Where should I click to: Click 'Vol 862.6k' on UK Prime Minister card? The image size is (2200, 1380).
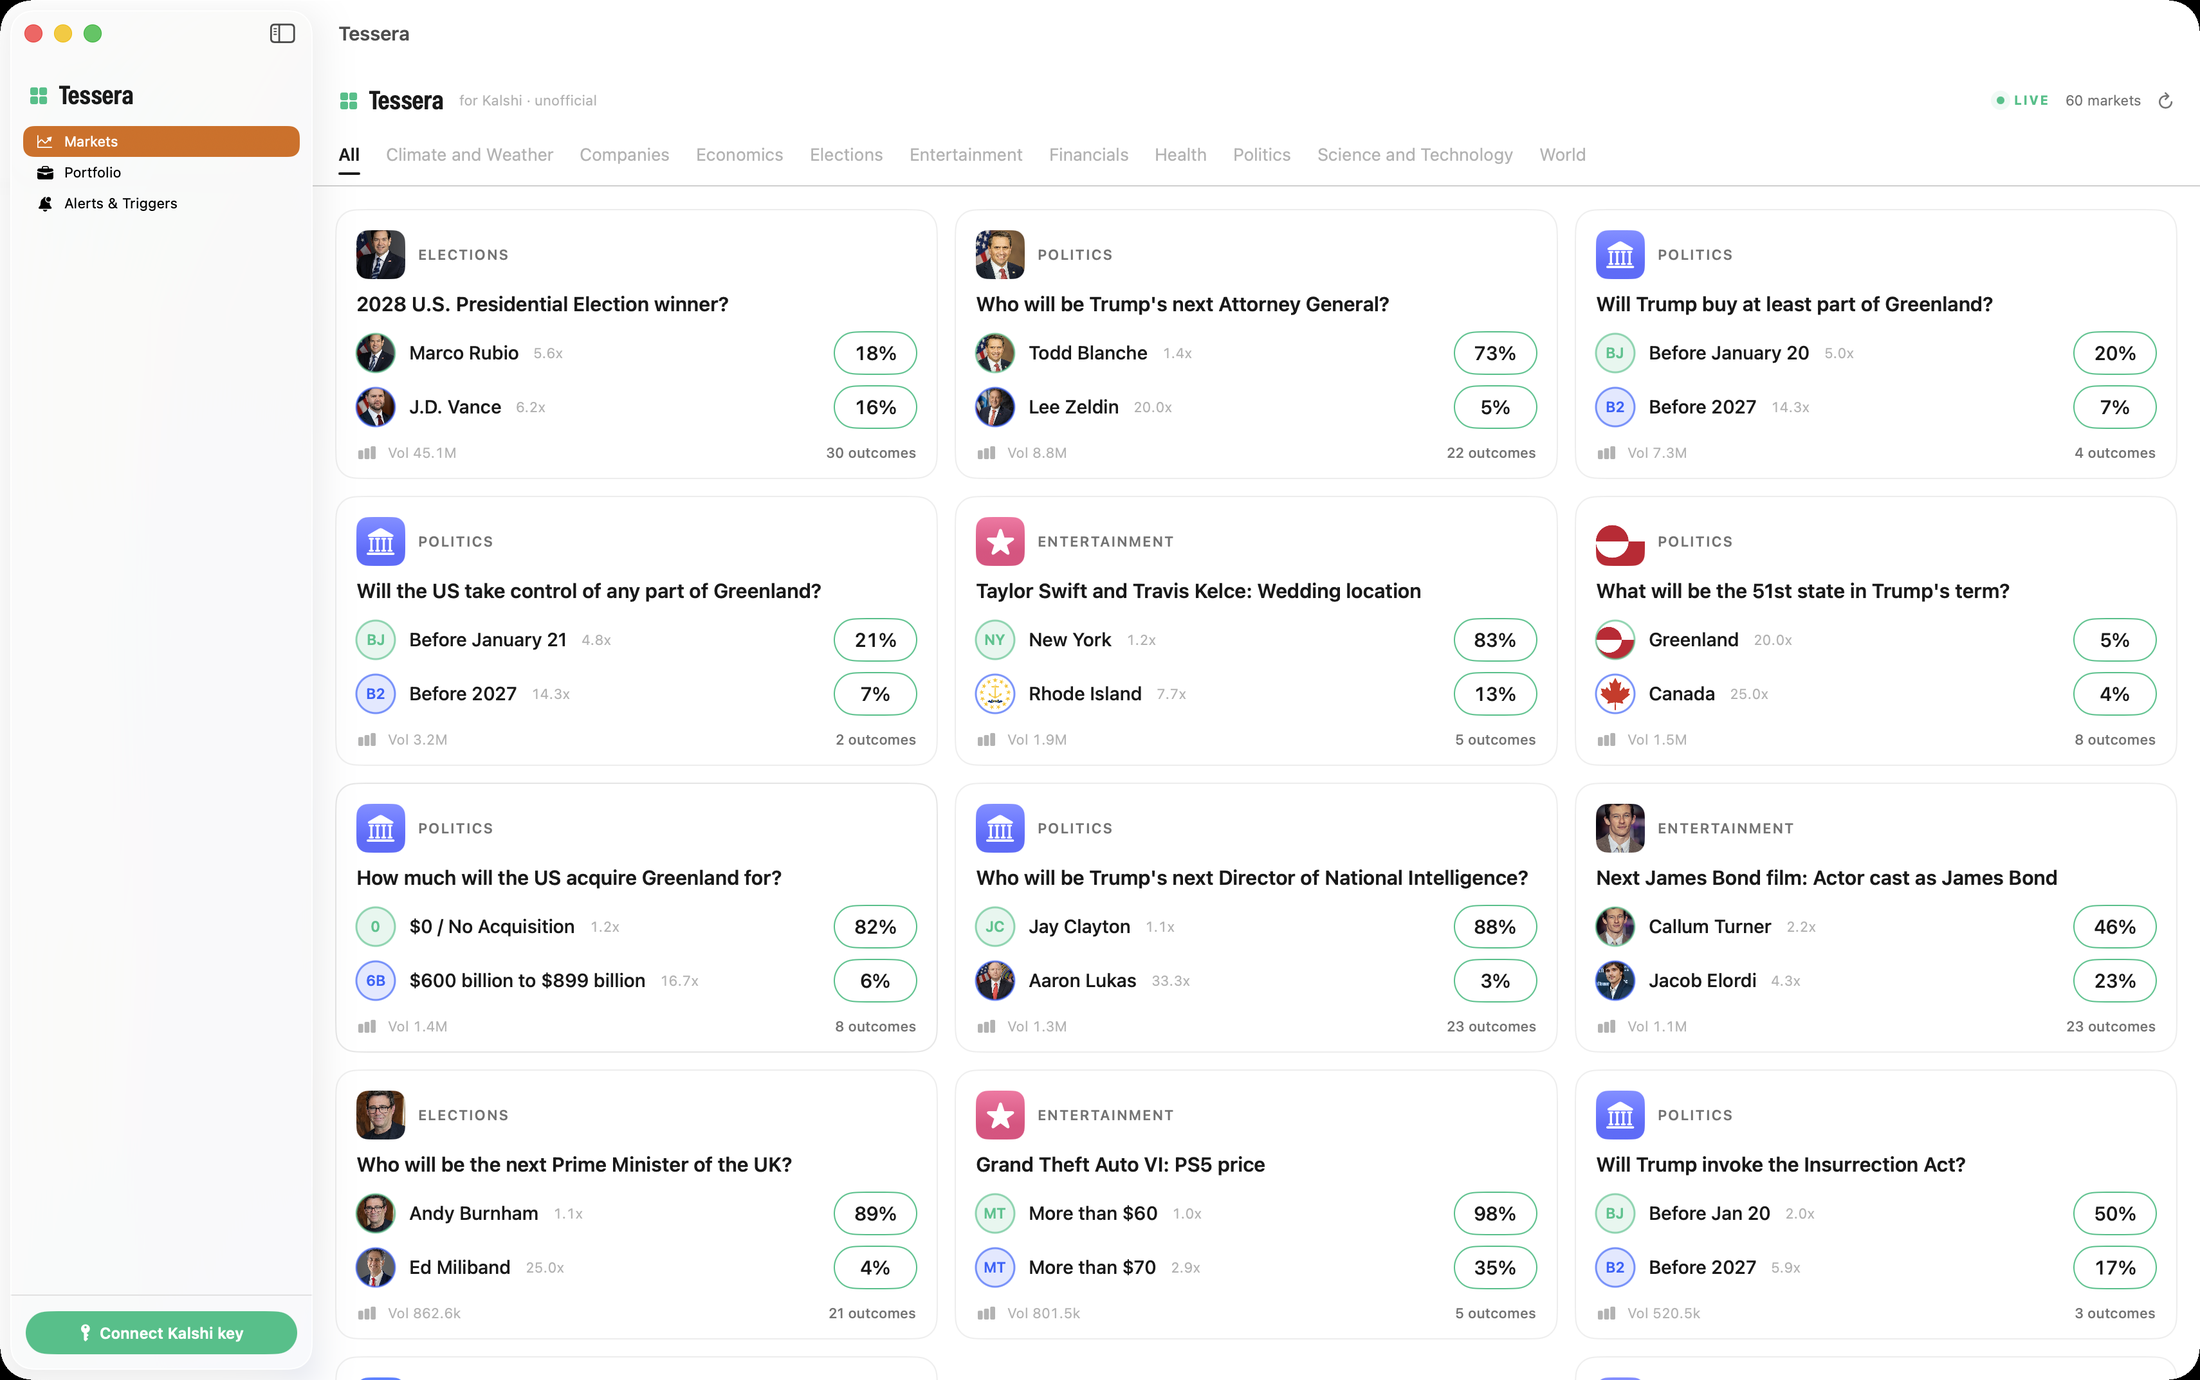[424, 1314]
